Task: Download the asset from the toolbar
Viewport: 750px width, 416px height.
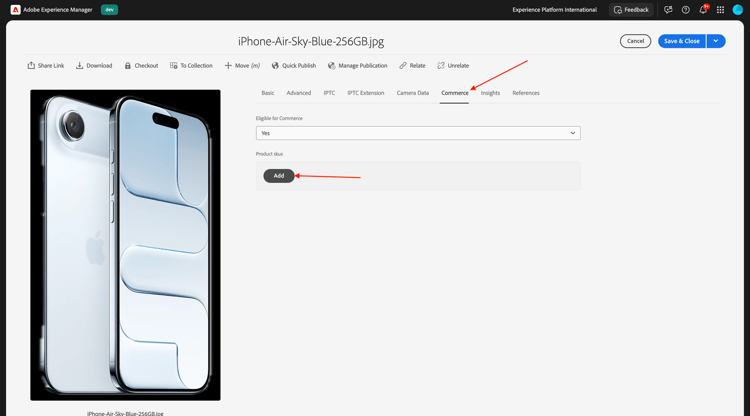Action: coord(94,66)
